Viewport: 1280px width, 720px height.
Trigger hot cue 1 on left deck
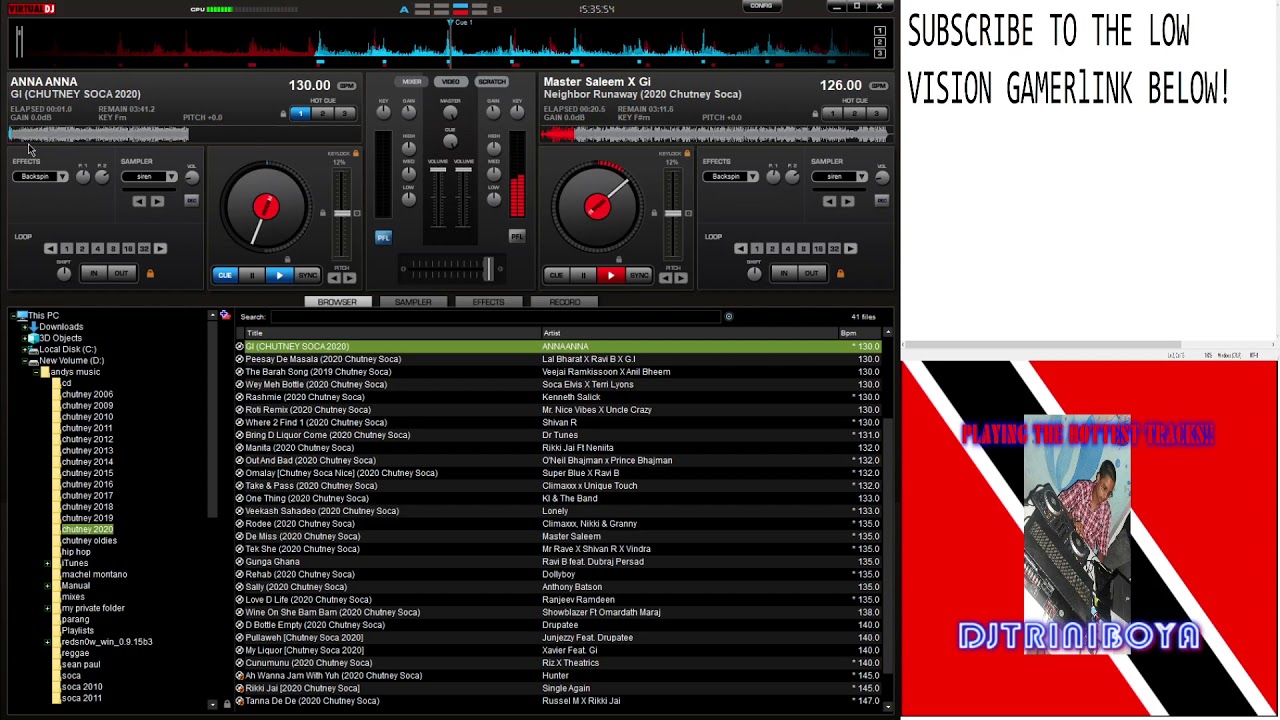(300, 114)
